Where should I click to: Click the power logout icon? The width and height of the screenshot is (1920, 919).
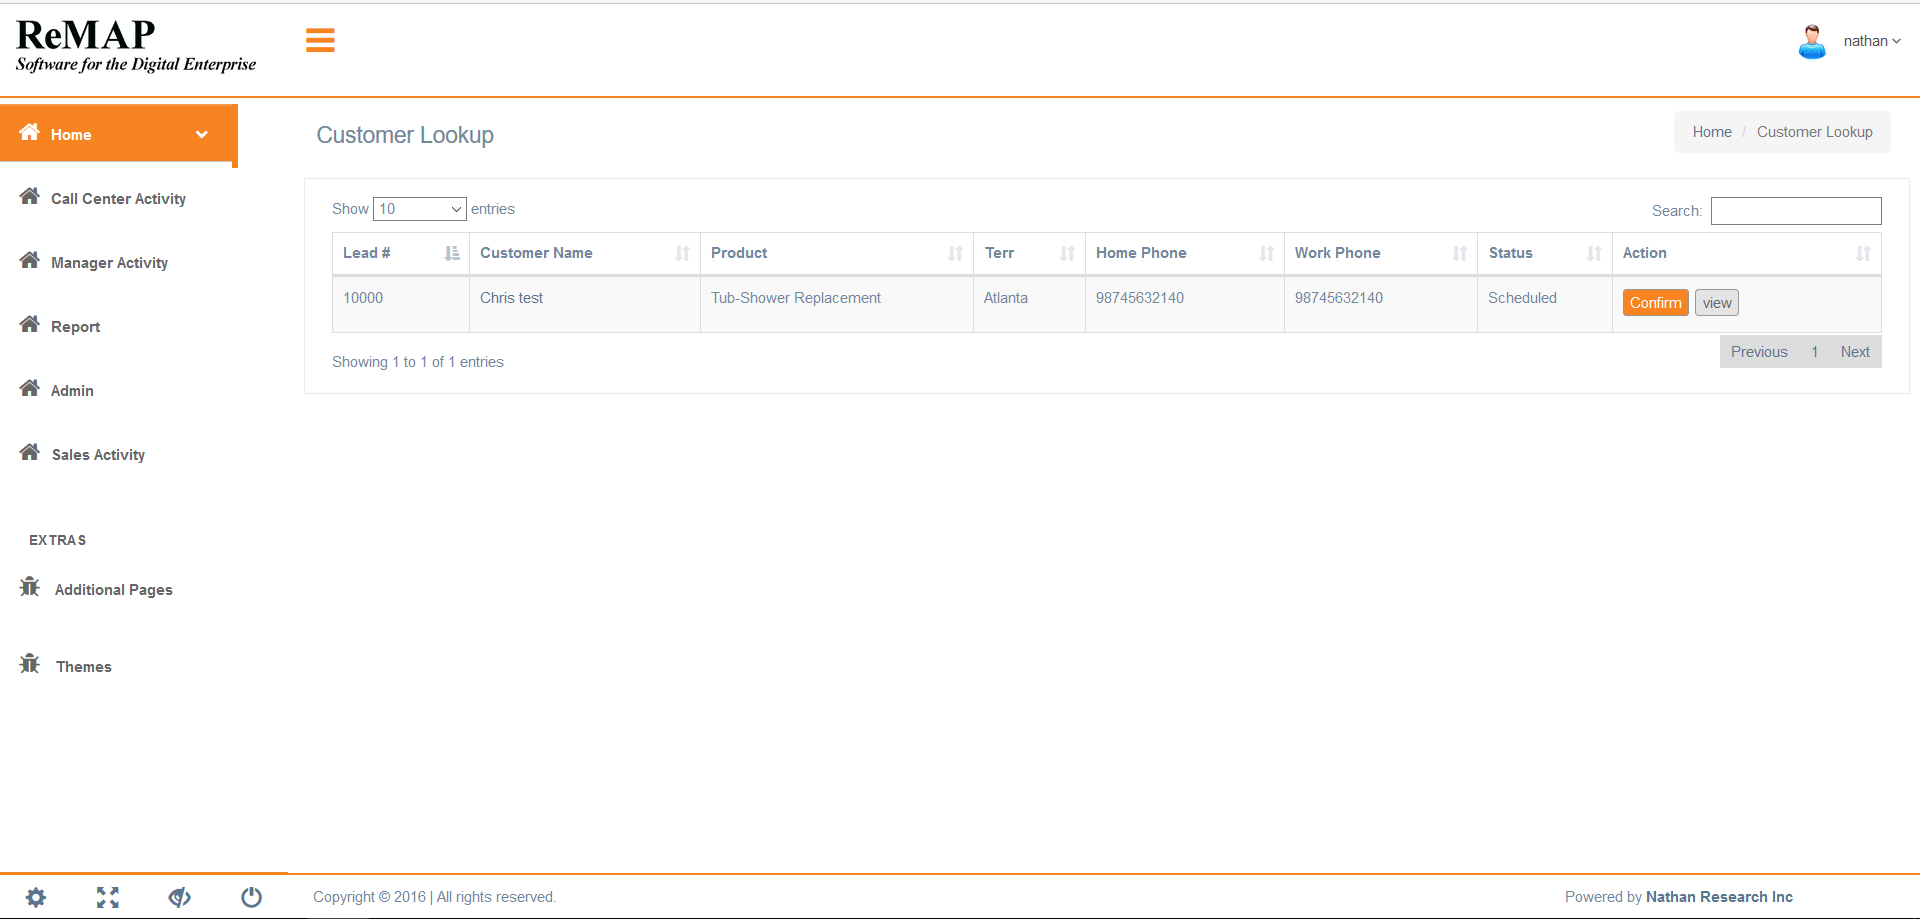point(252,897)
